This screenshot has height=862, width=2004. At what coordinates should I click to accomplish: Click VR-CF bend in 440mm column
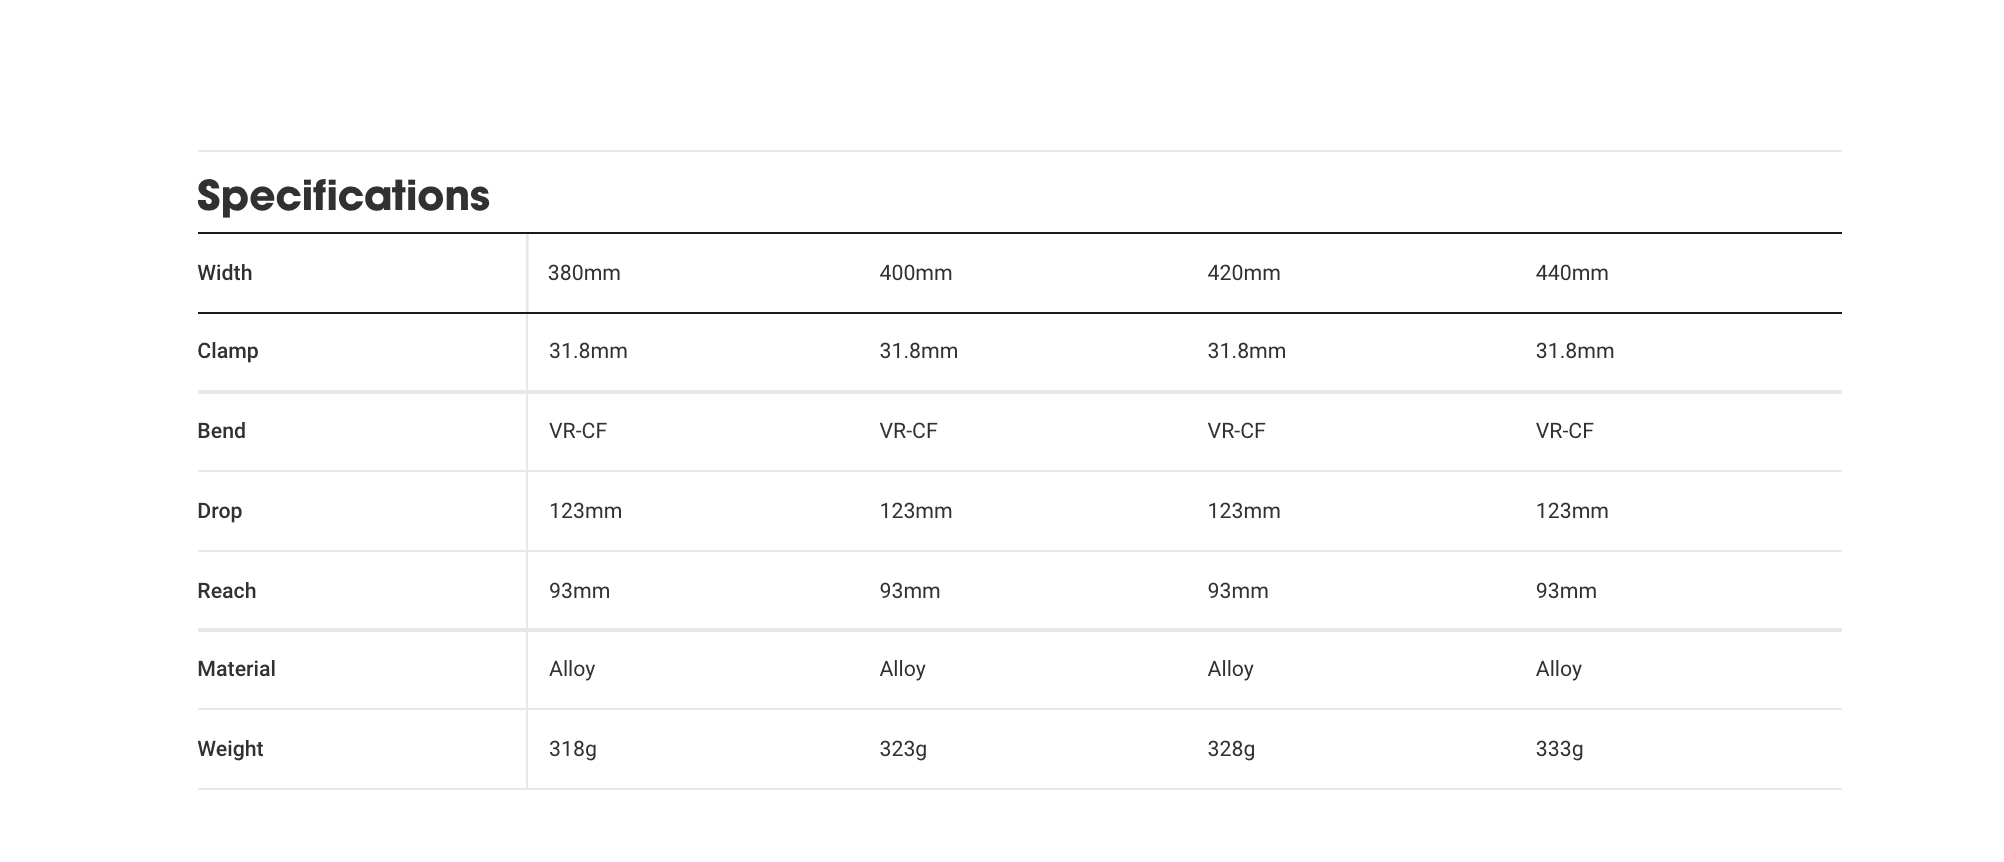1564,431
